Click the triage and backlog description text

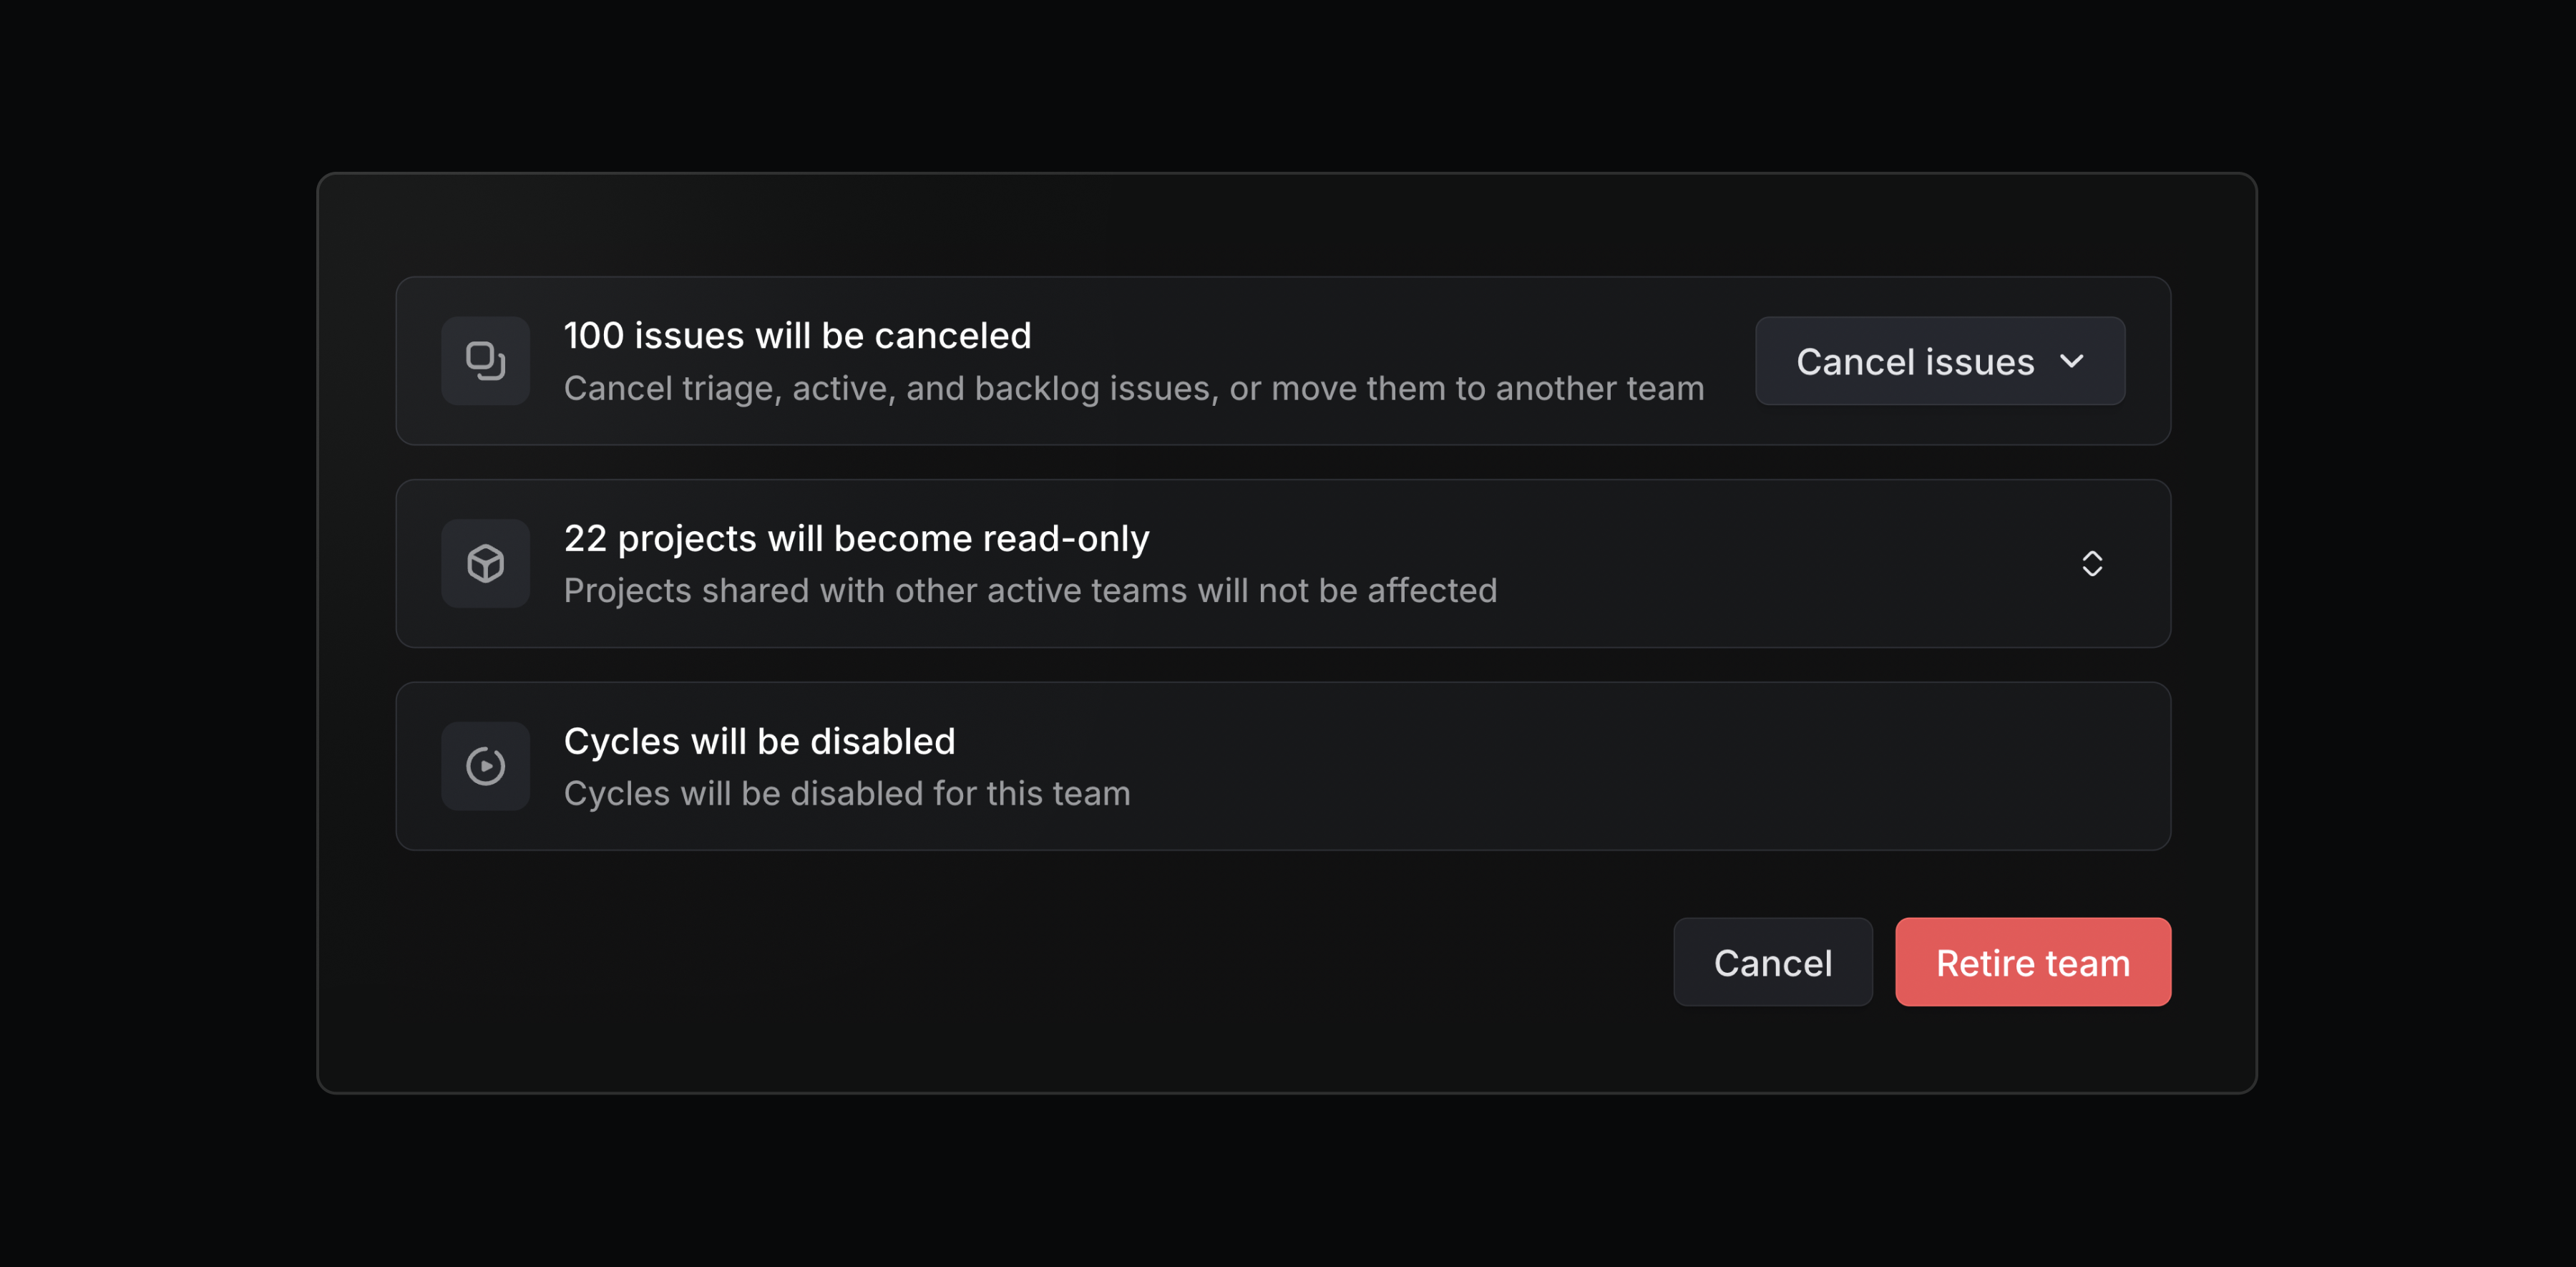tap(1133, 389)
